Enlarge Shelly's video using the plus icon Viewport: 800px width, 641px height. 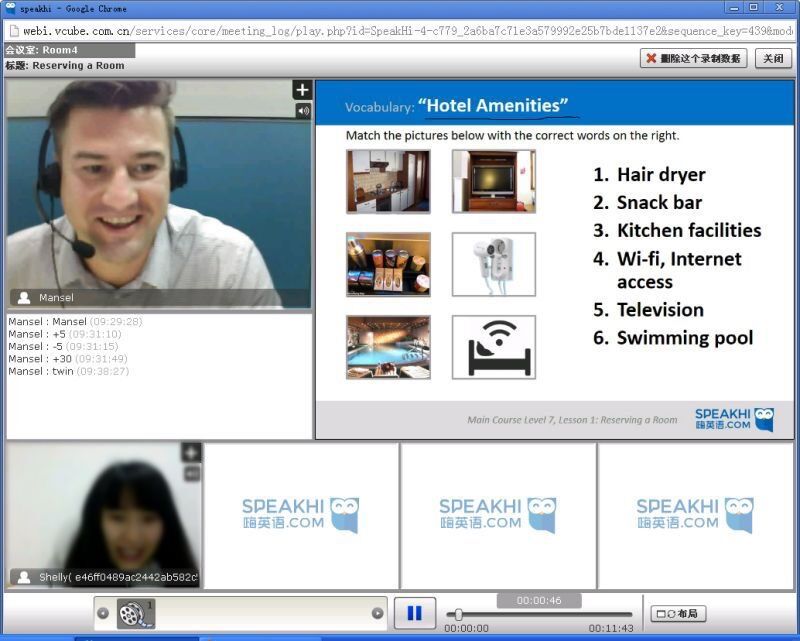click(x=191, y=453)
